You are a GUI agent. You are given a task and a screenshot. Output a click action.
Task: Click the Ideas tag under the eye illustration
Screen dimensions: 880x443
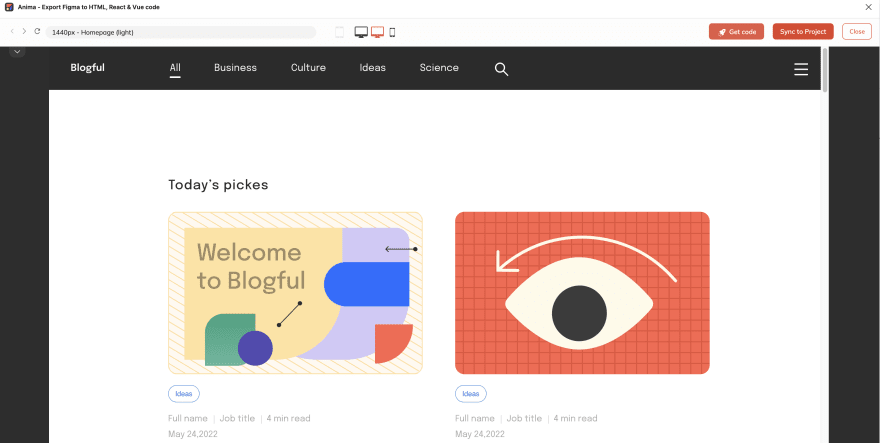[470, 394]
